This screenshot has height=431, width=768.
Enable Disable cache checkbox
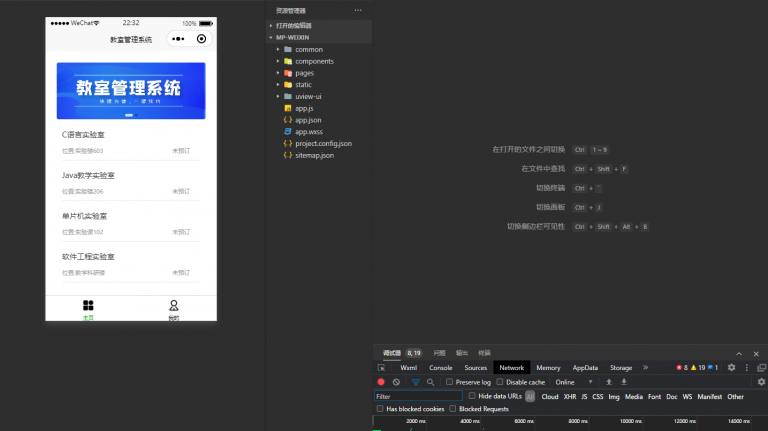[x=500, y=382]
